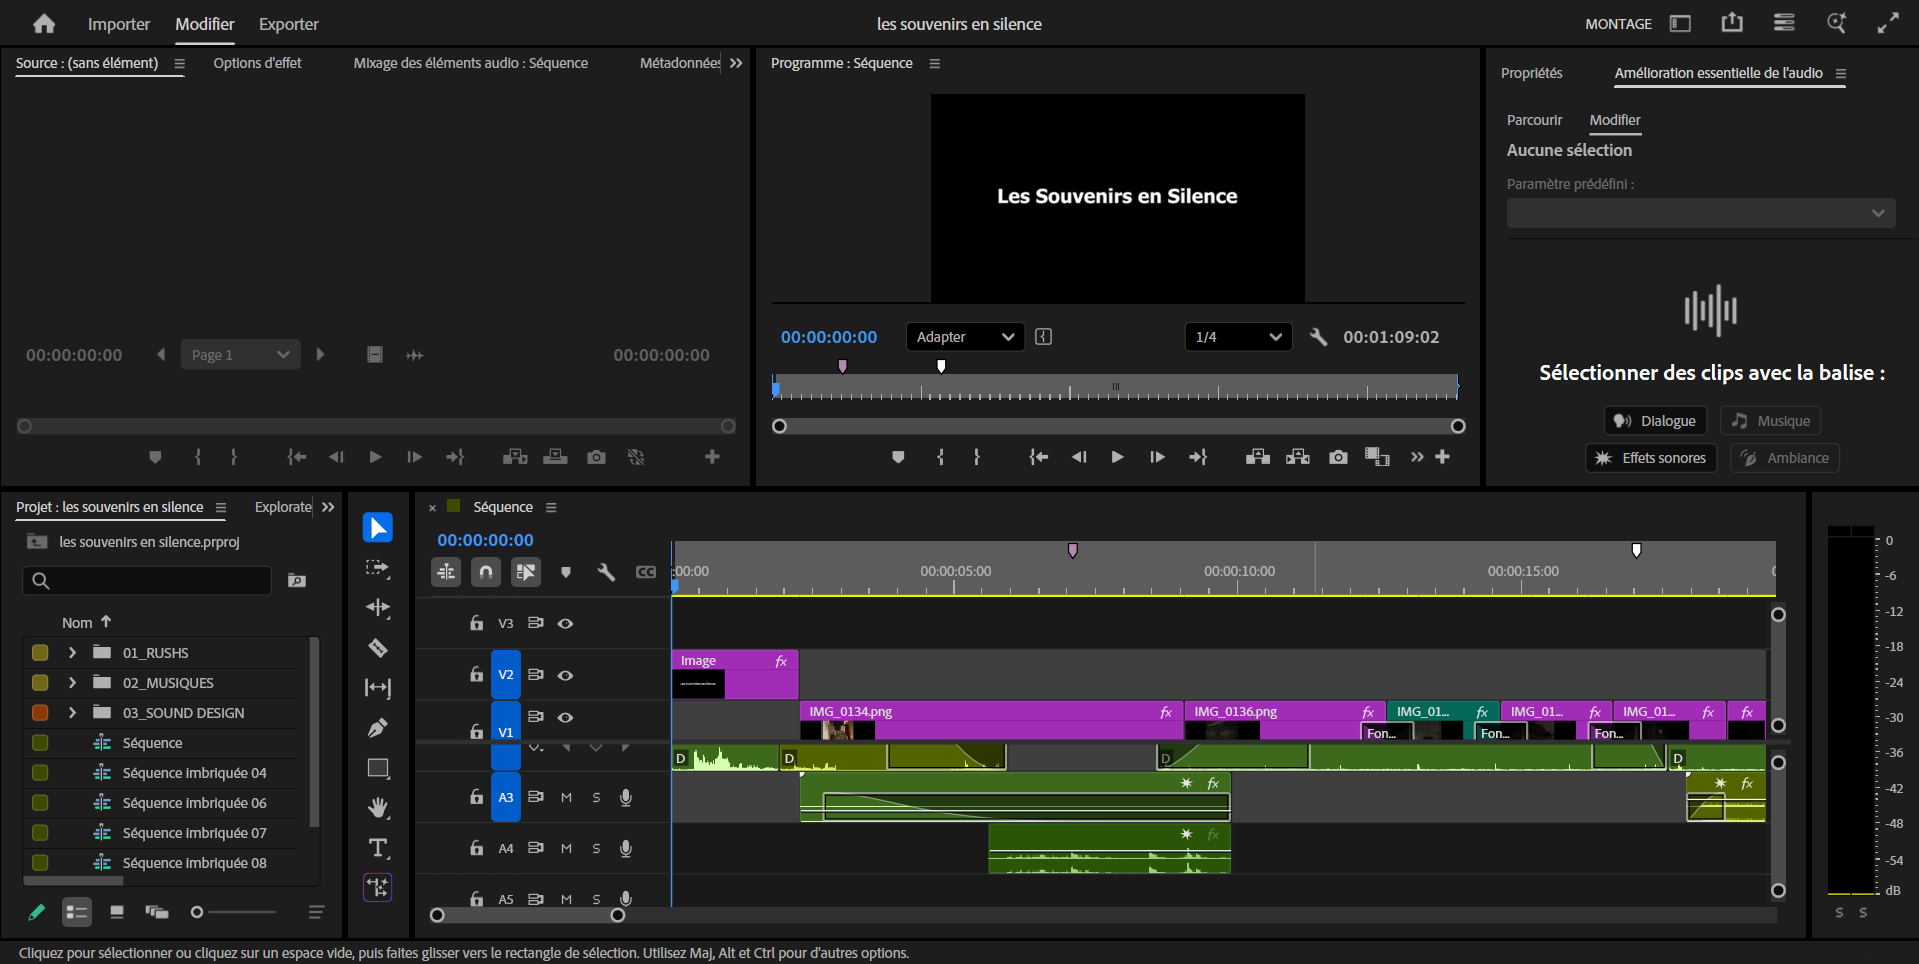The height and width of the screenshot is (964, 1919).
Task: Open the Adapter zoom level dropdown
Action: pos(965,337)
